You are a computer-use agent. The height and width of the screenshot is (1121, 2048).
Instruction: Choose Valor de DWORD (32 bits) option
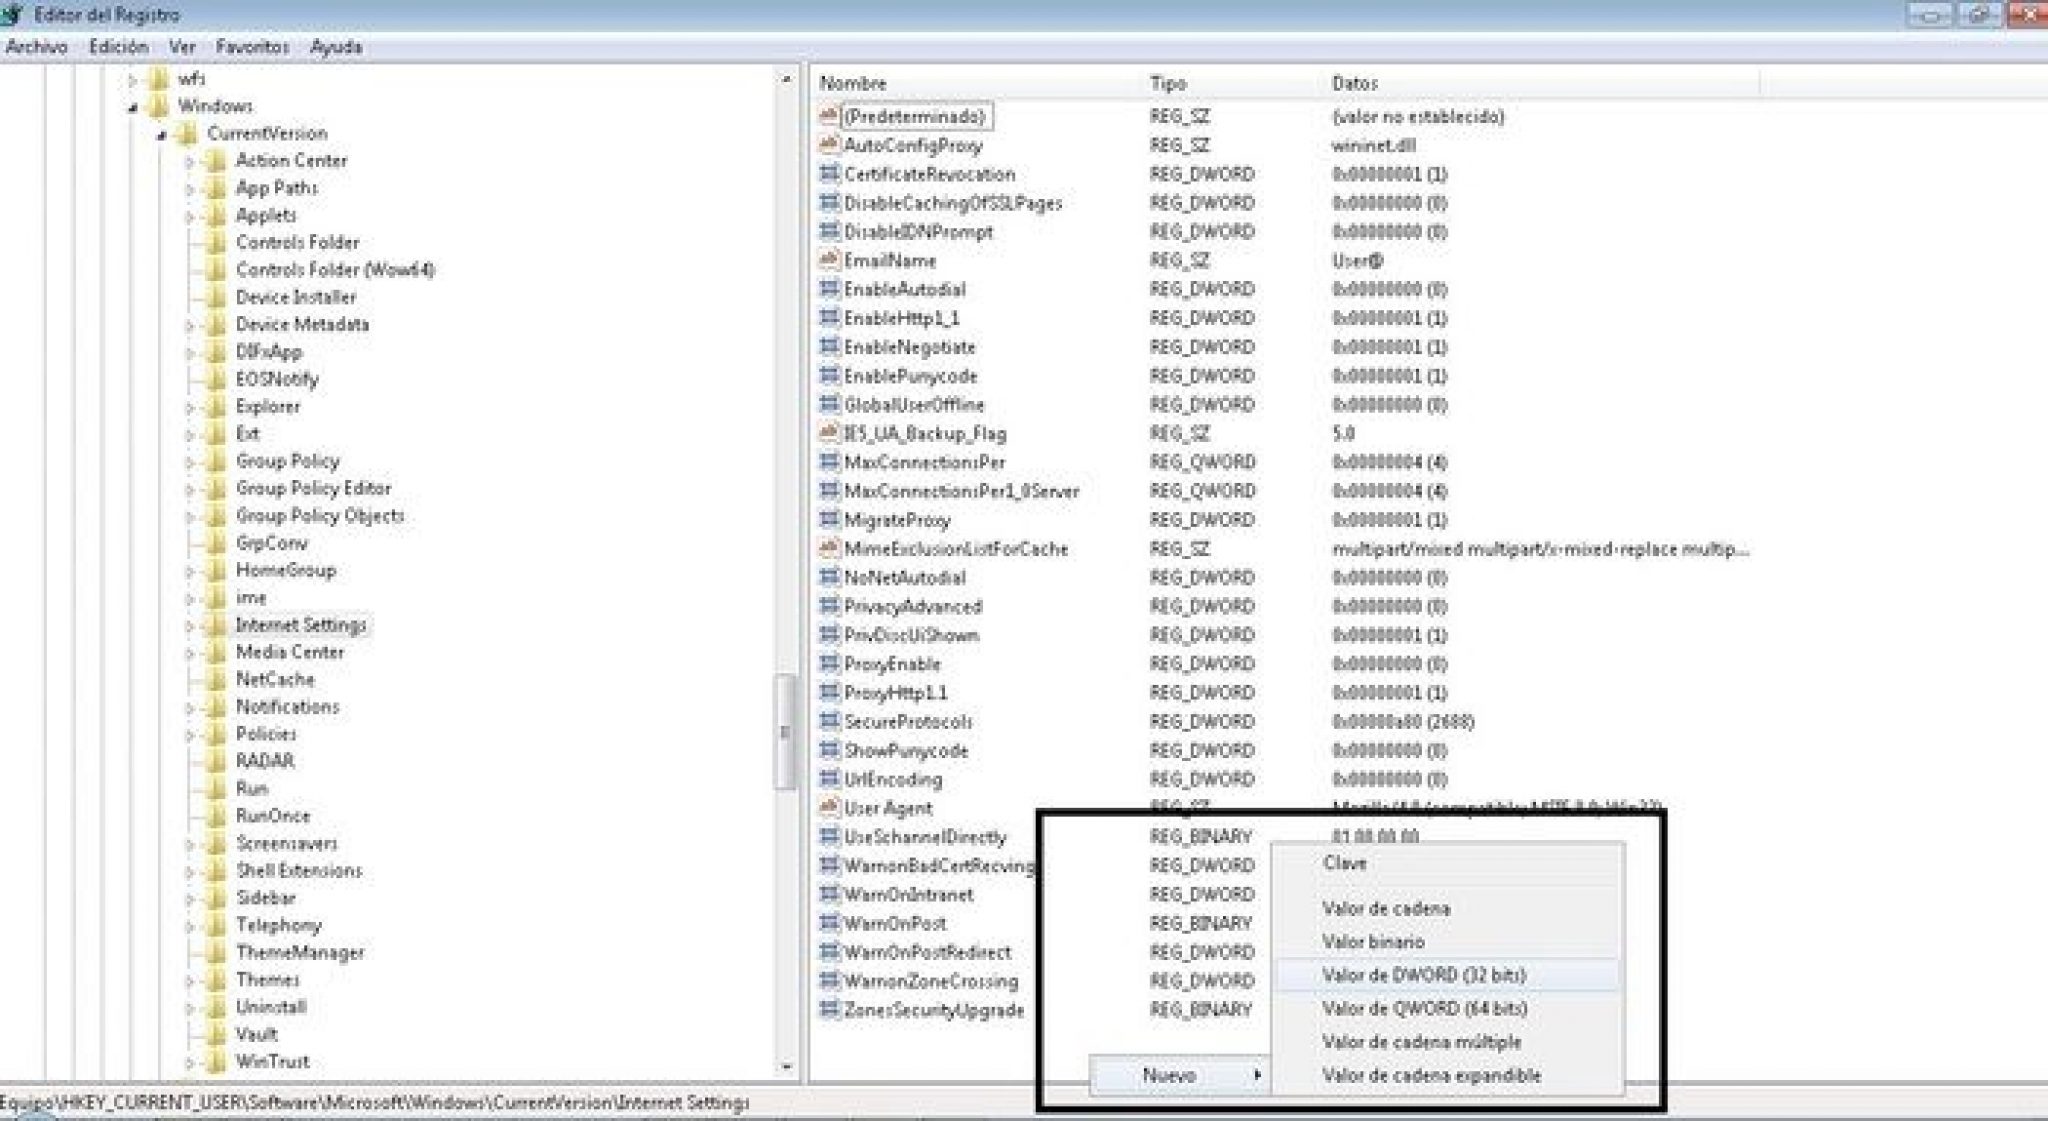(1423, 975)
